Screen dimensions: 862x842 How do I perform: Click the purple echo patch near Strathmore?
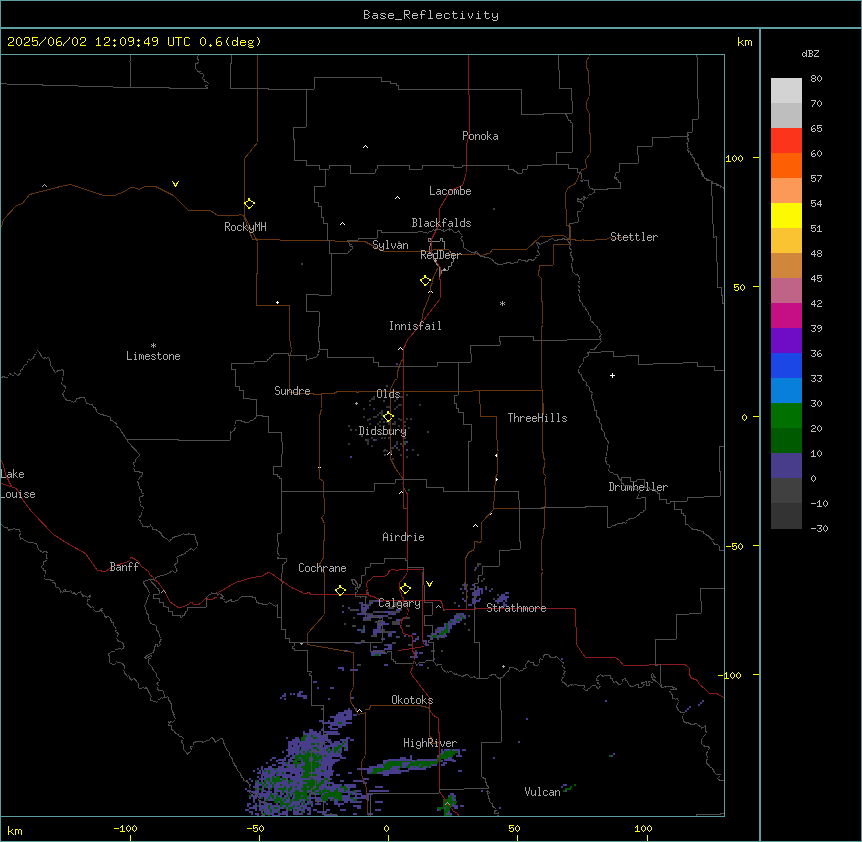(x=501, y=599)
